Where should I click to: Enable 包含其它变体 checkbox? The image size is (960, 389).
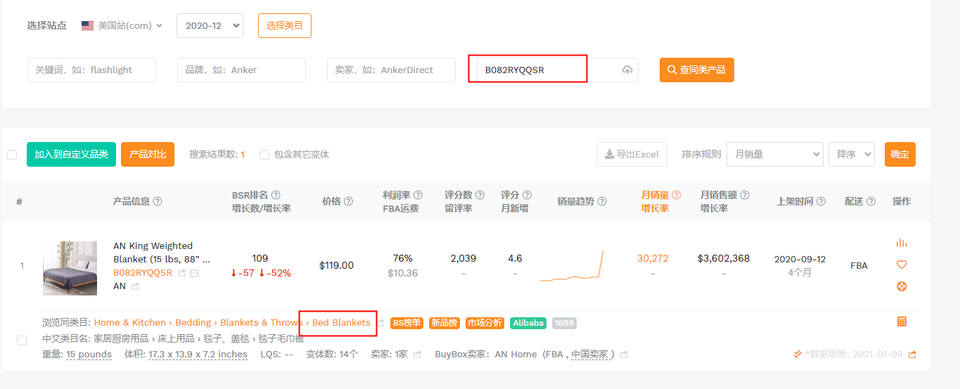[264, 155]
